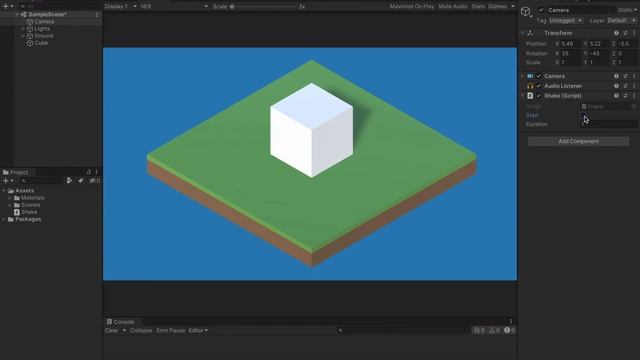Click the Console Clear button

pyautogui.click(x=111, y=331)
